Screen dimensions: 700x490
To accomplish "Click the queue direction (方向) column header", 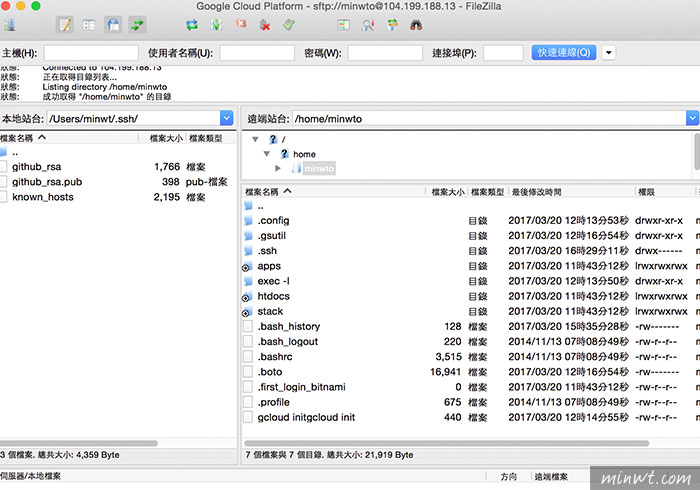I will (508, 477).
